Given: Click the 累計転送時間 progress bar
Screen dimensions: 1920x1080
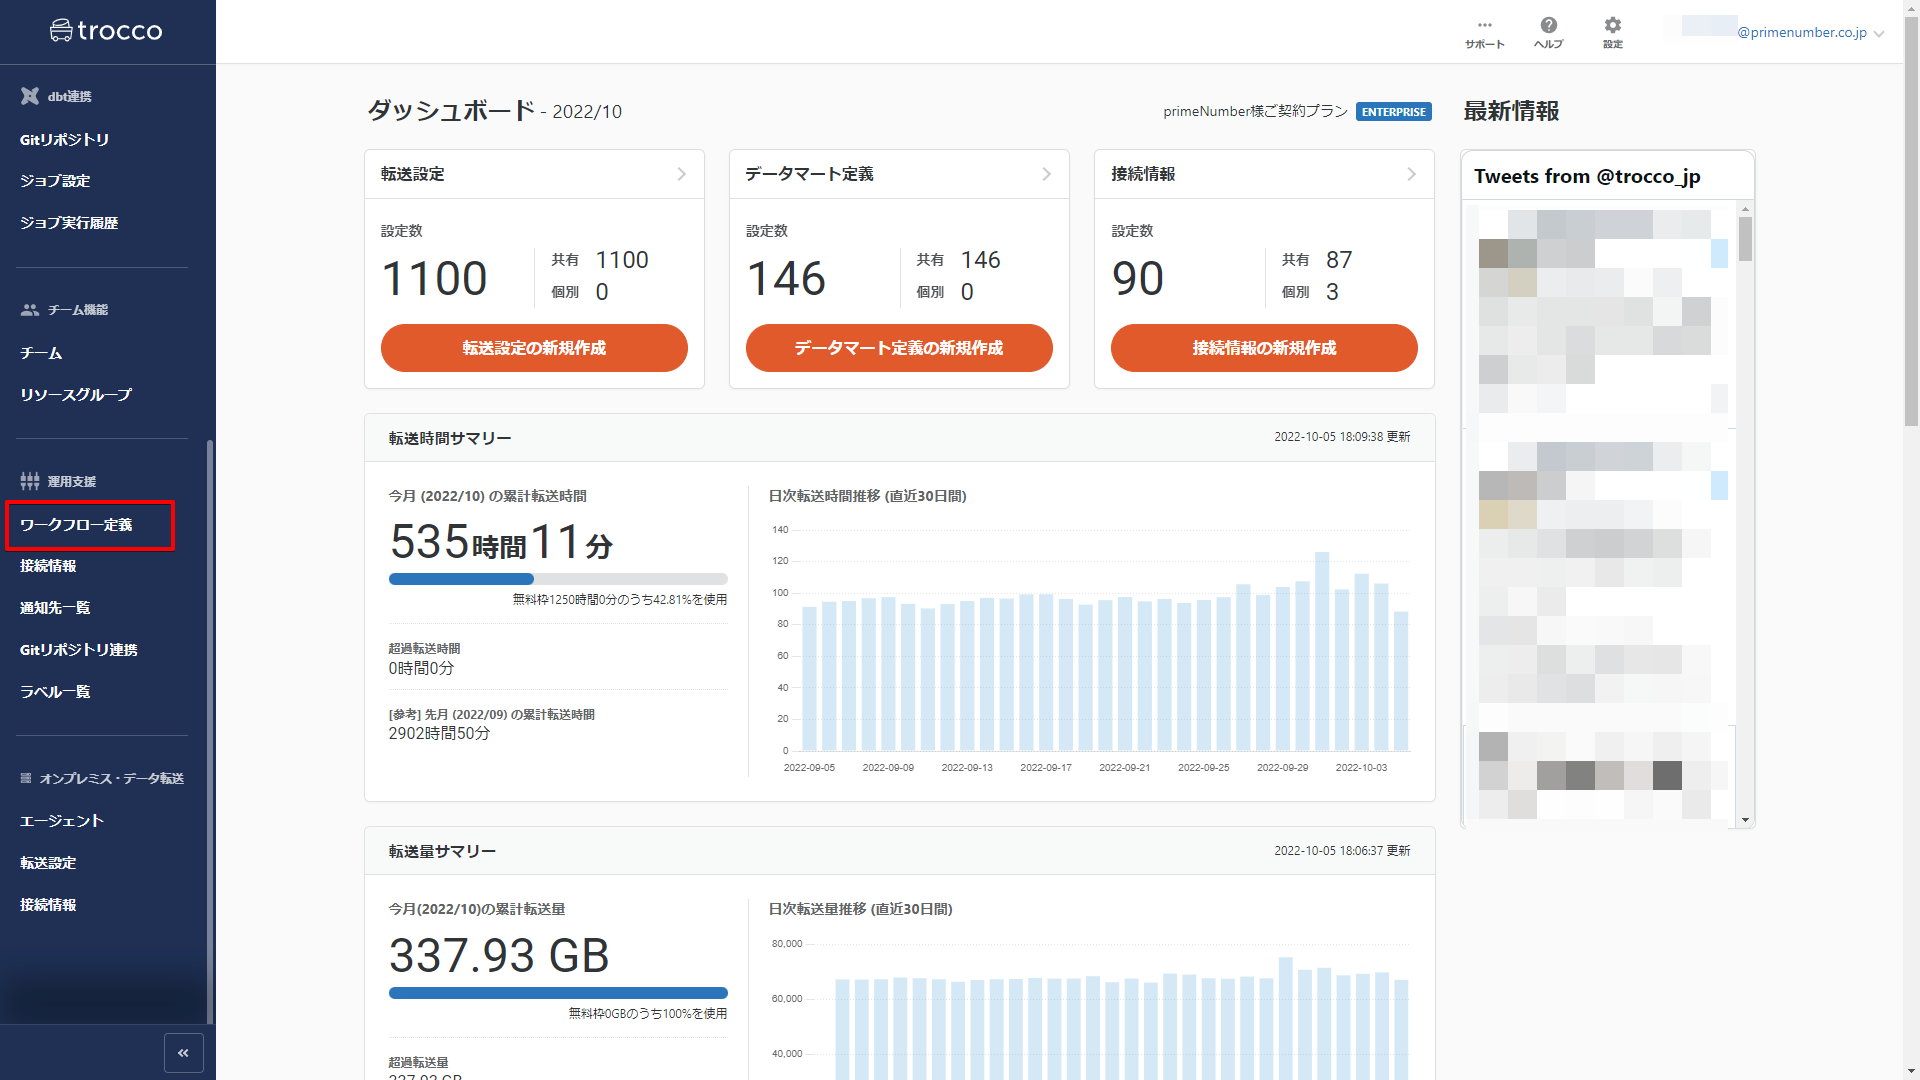Looking at the screenshot, I should pos(558,579).
